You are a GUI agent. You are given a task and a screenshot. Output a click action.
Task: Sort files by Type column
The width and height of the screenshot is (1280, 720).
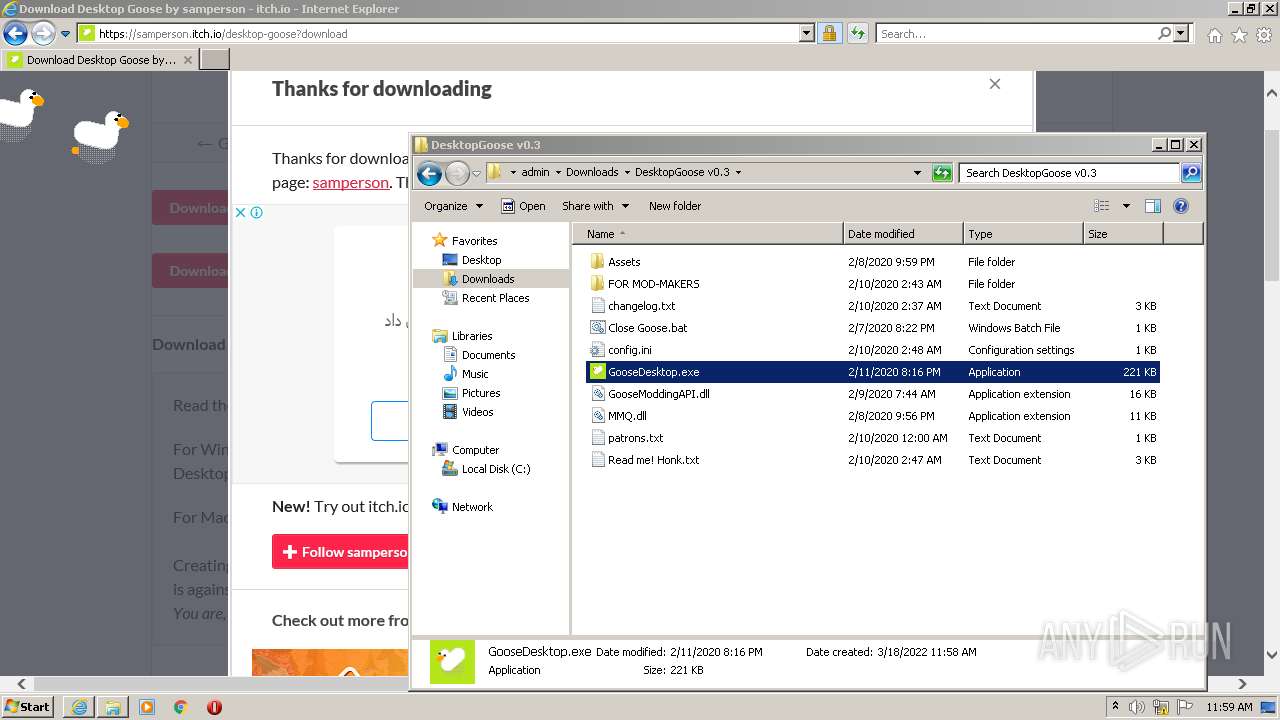coord(1024,234)
